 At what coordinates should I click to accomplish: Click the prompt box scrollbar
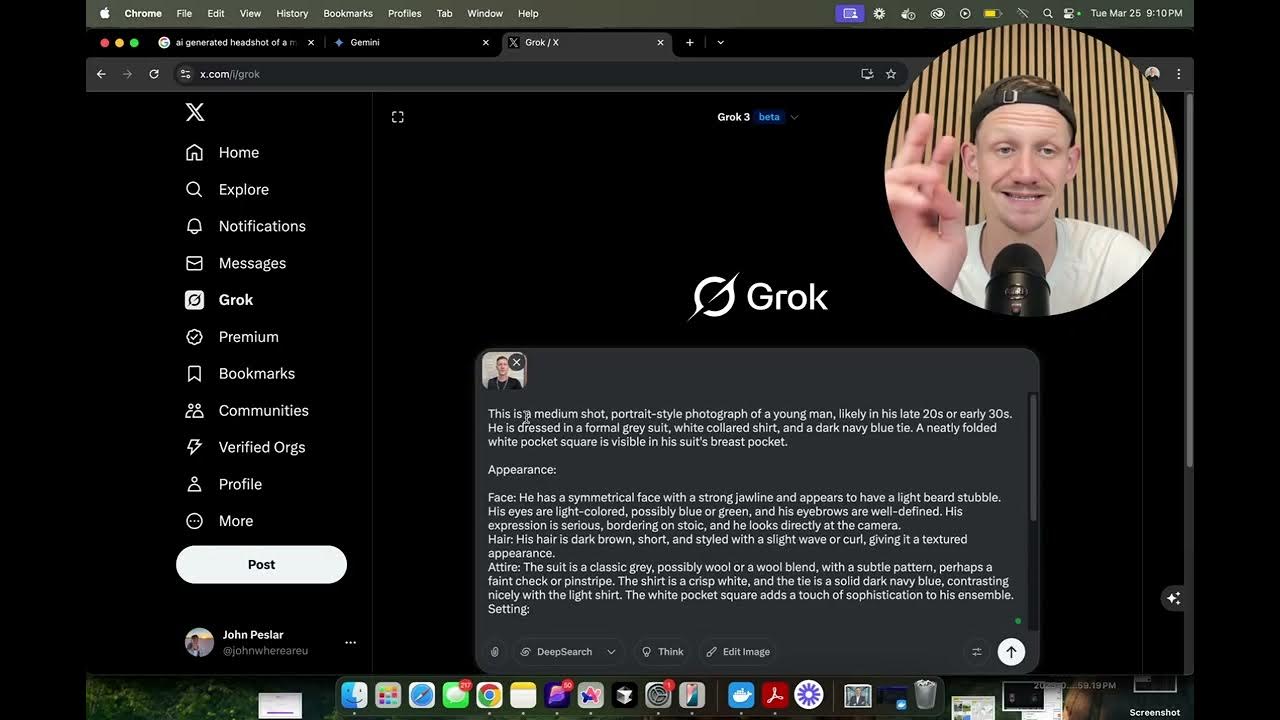(x=1032, y=458)
